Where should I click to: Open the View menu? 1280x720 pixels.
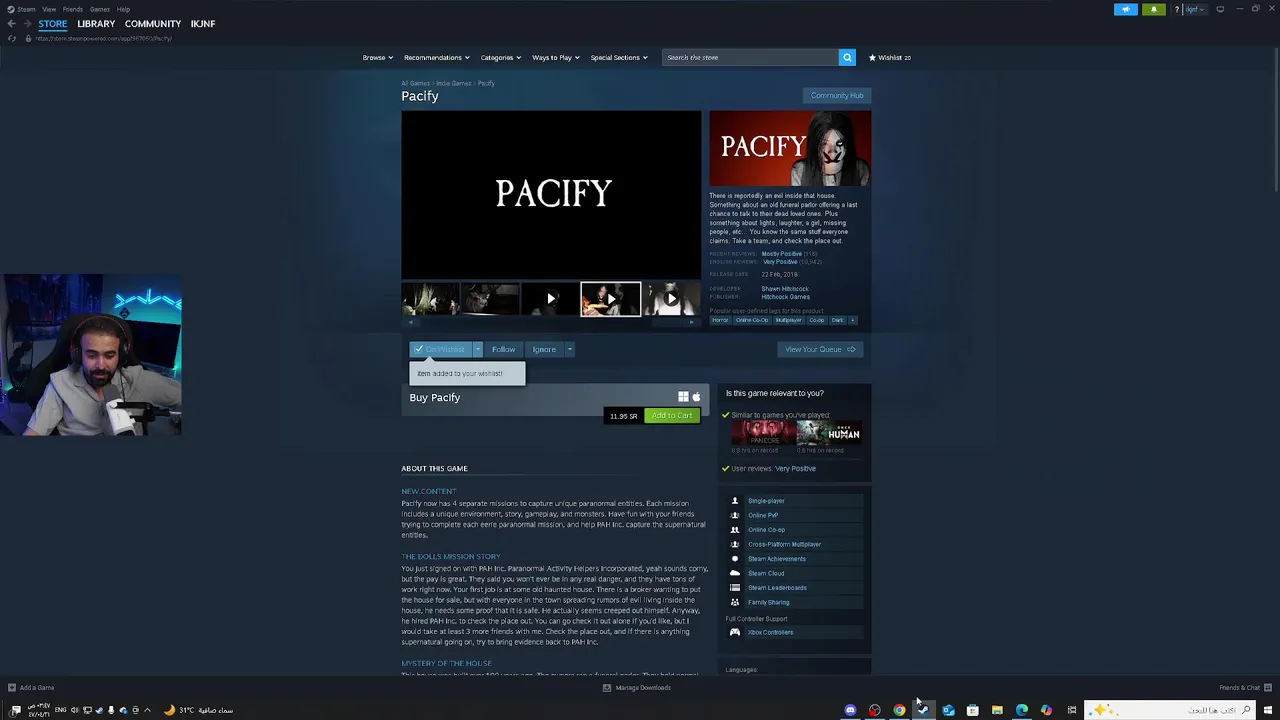click(x=49, y=9)
